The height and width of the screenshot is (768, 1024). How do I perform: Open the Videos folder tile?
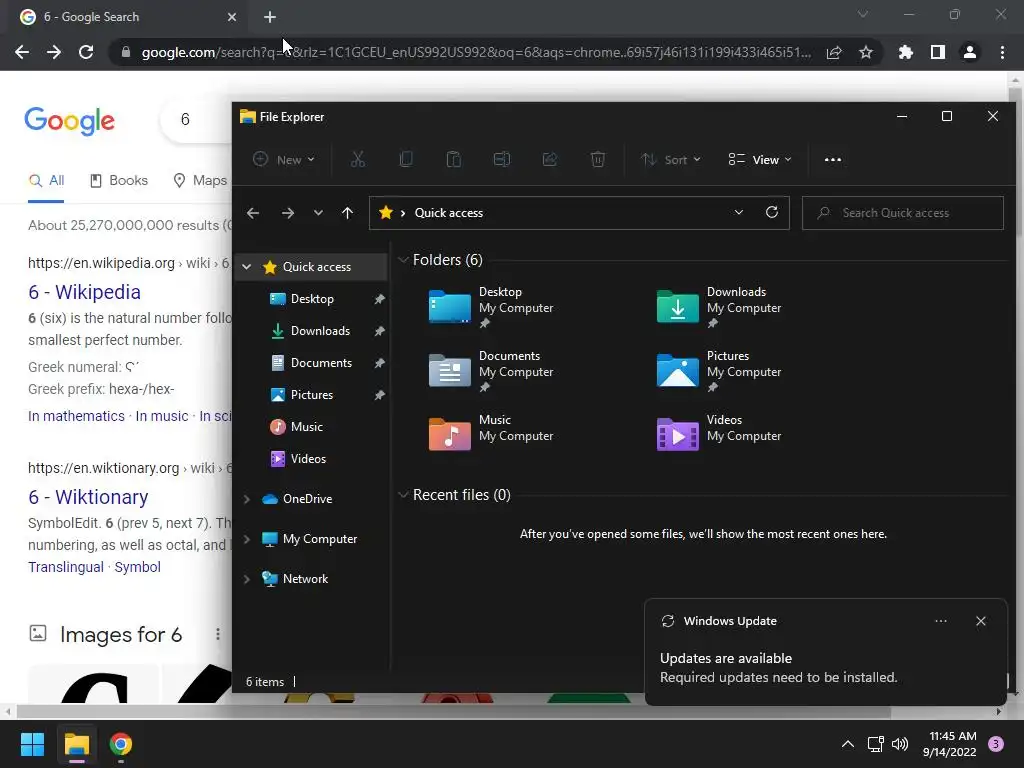click(719, 435)
